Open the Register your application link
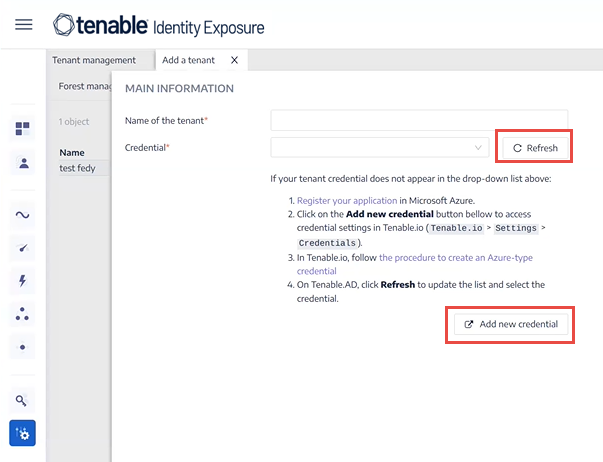603x462 pixels. click(347, 200)
